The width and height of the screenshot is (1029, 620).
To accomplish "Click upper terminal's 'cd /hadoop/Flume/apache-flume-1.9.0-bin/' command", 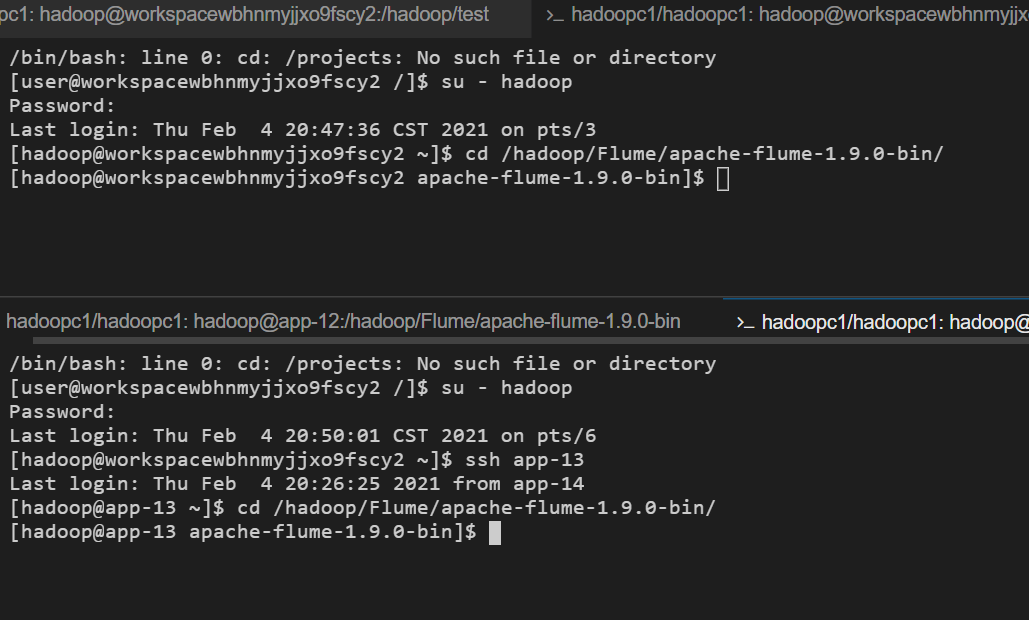I will pos(704,154).
